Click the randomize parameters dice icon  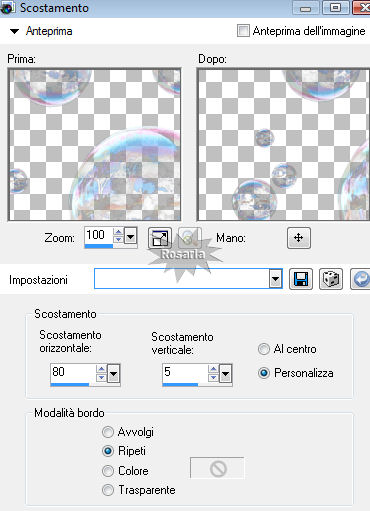331,279
